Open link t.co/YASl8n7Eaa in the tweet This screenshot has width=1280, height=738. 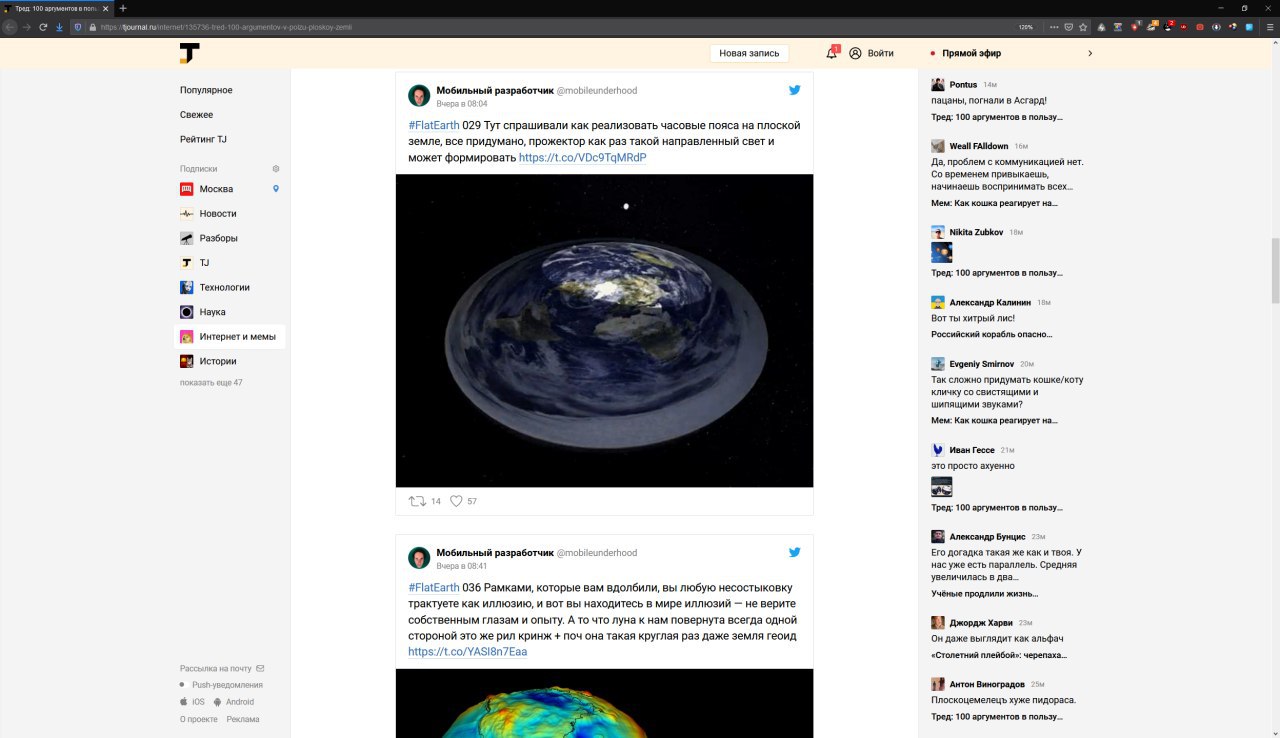(x=468, y=651)
